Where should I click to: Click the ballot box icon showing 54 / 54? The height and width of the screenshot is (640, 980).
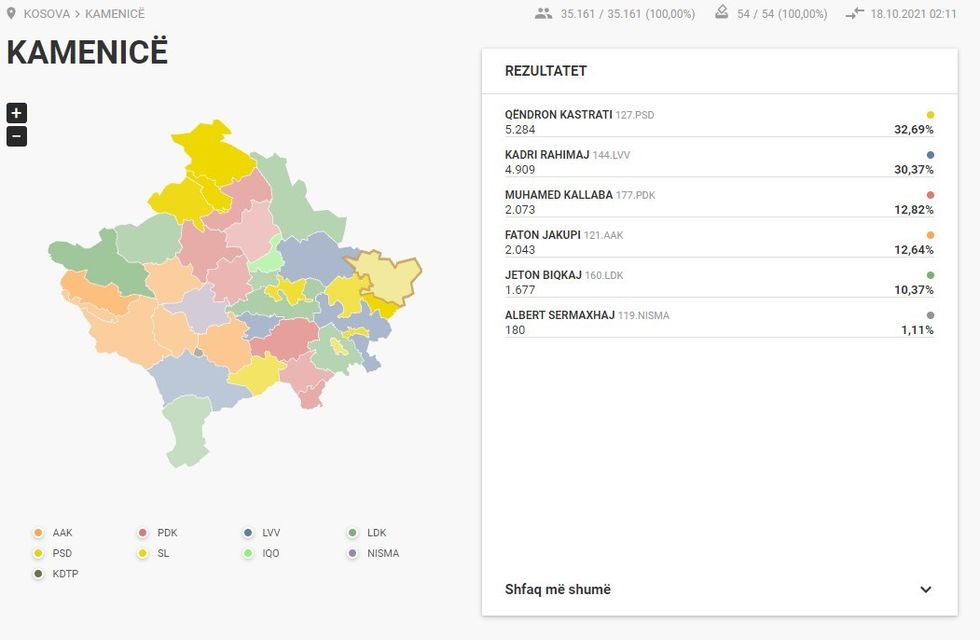click(720, 13)
